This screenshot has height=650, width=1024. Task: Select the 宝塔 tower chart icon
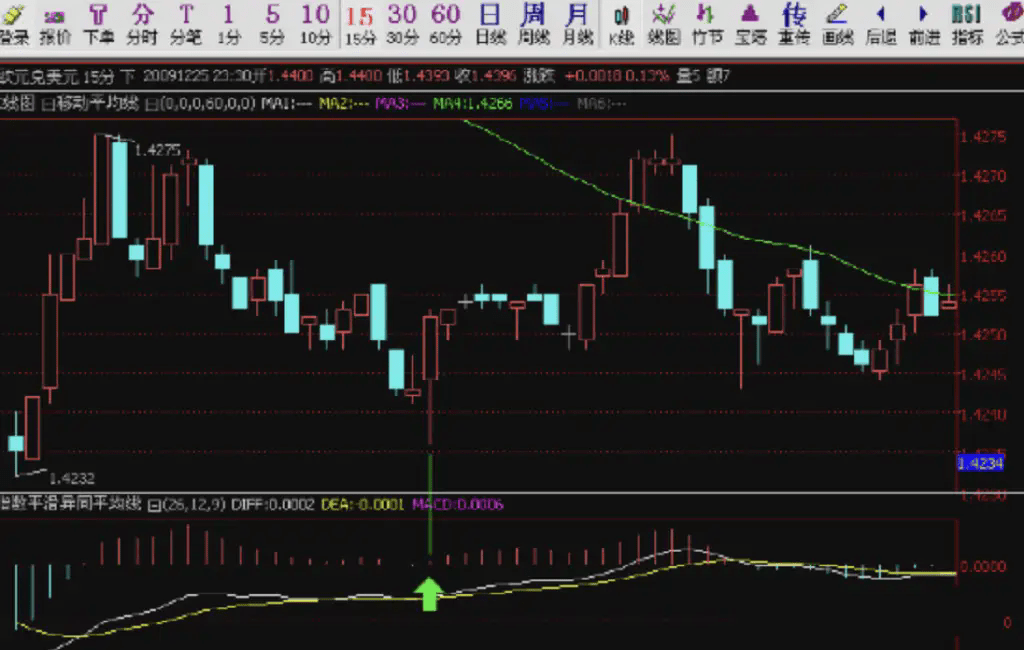click(x=750, y=24)
